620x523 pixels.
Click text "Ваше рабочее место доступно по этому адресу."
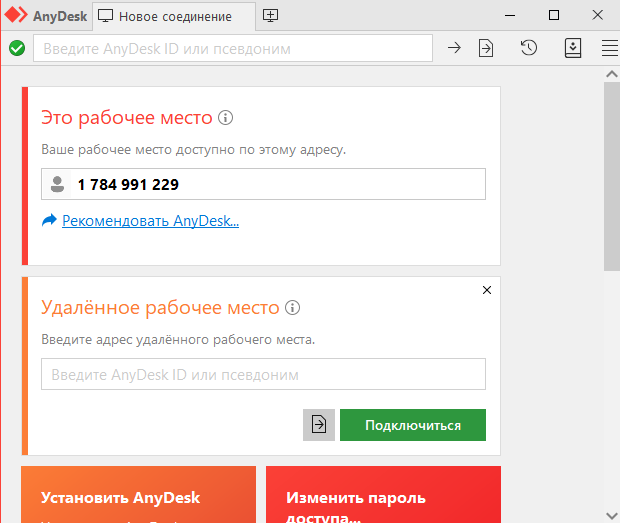[193, 150]
